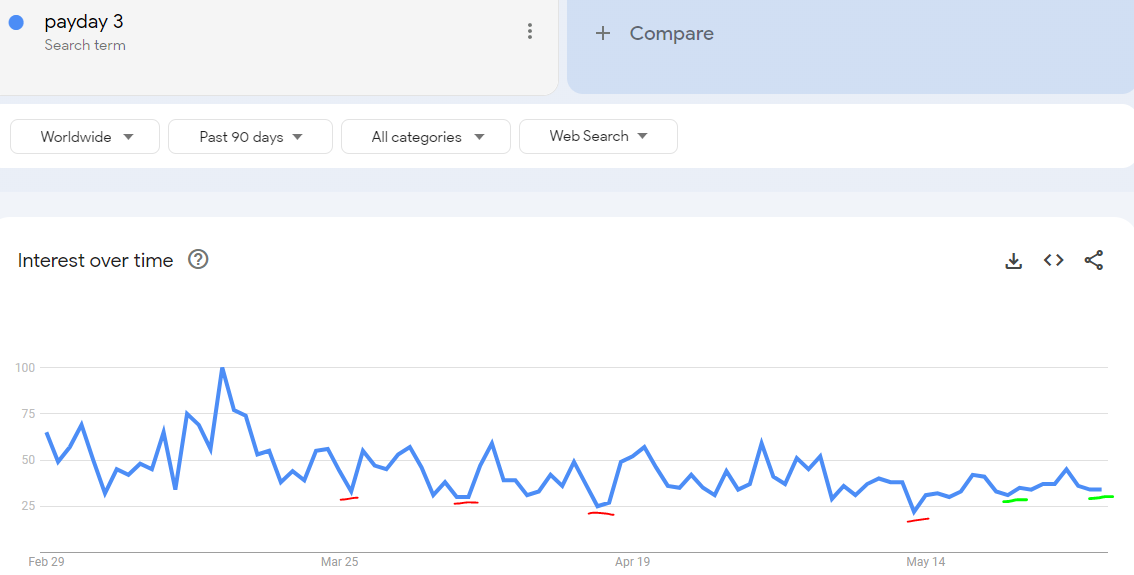This screenshot has width=1134, height=575.
Task: Download the interest over time CSV
Action: pyautogui.click(x=1014, y=260)
